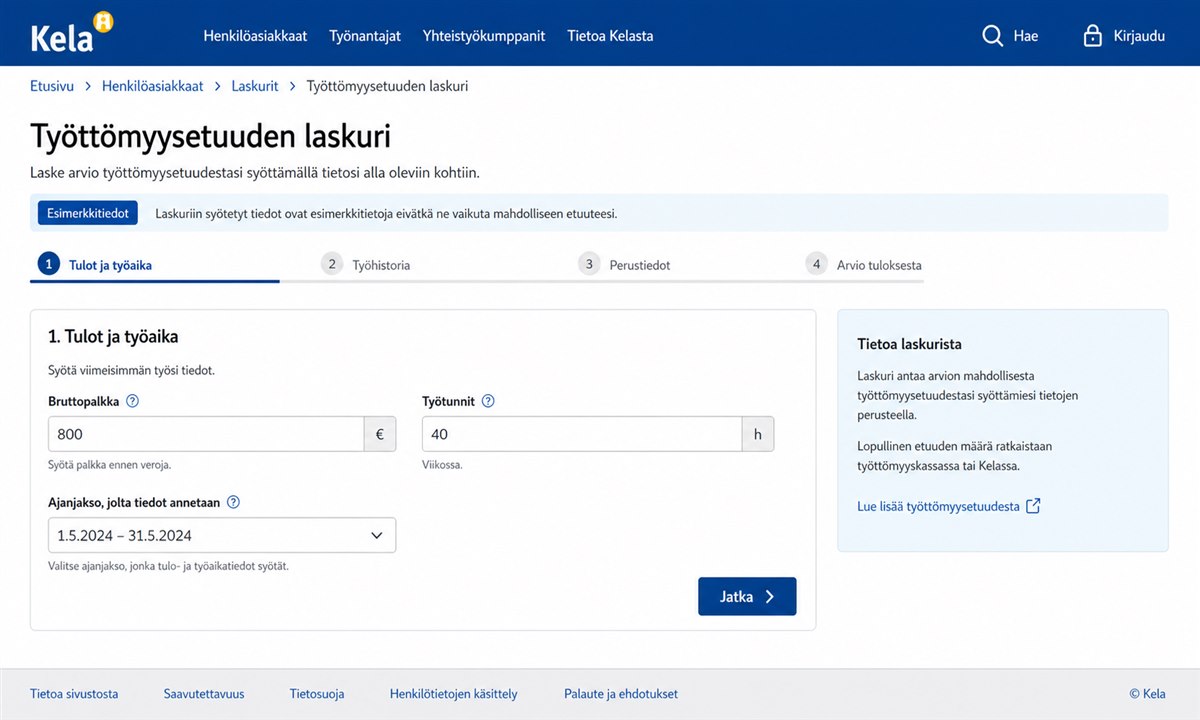The width and height of the screenshot is (1200, 720).
Task: Select Tulot ja työaika step tab
Action: [x=110, y=266]
